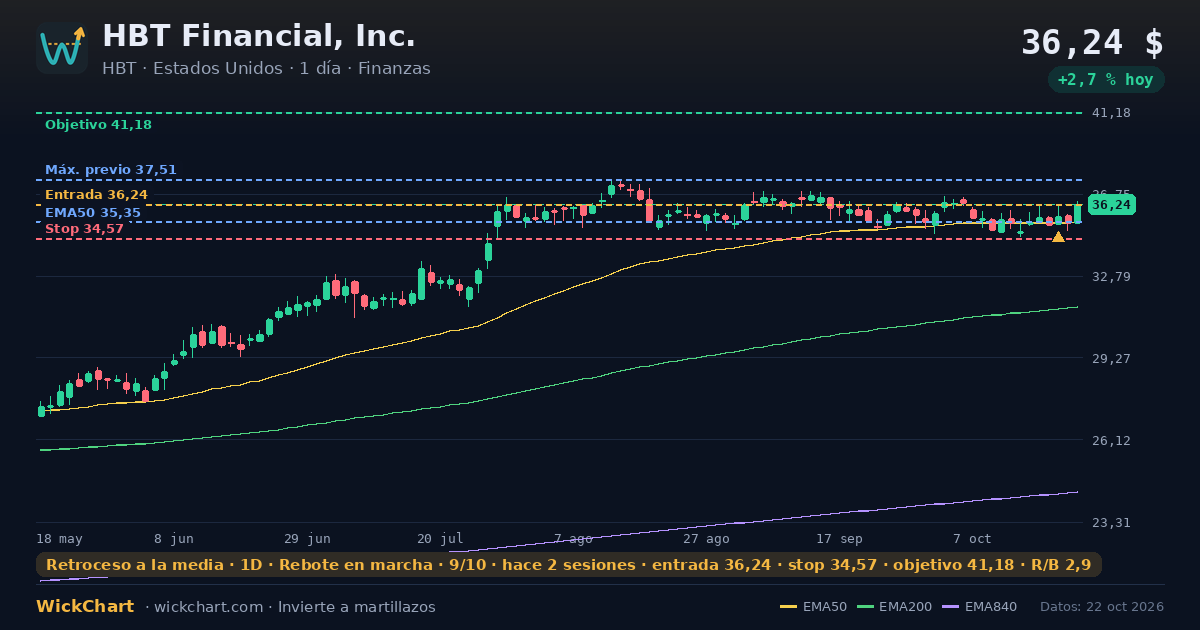Click the '17 sep' date label
The width and height of the screenshot is (1200, 630).
pos(839,539)
